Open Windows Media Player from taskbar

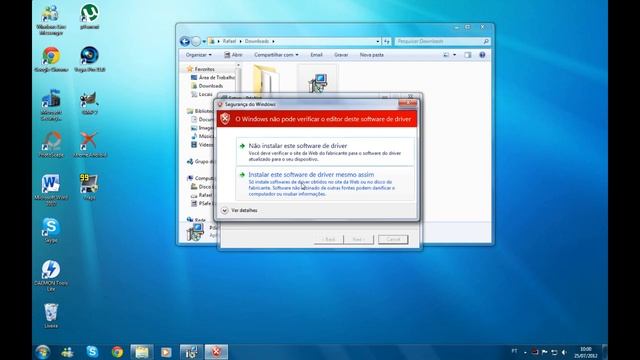(166, 352)
